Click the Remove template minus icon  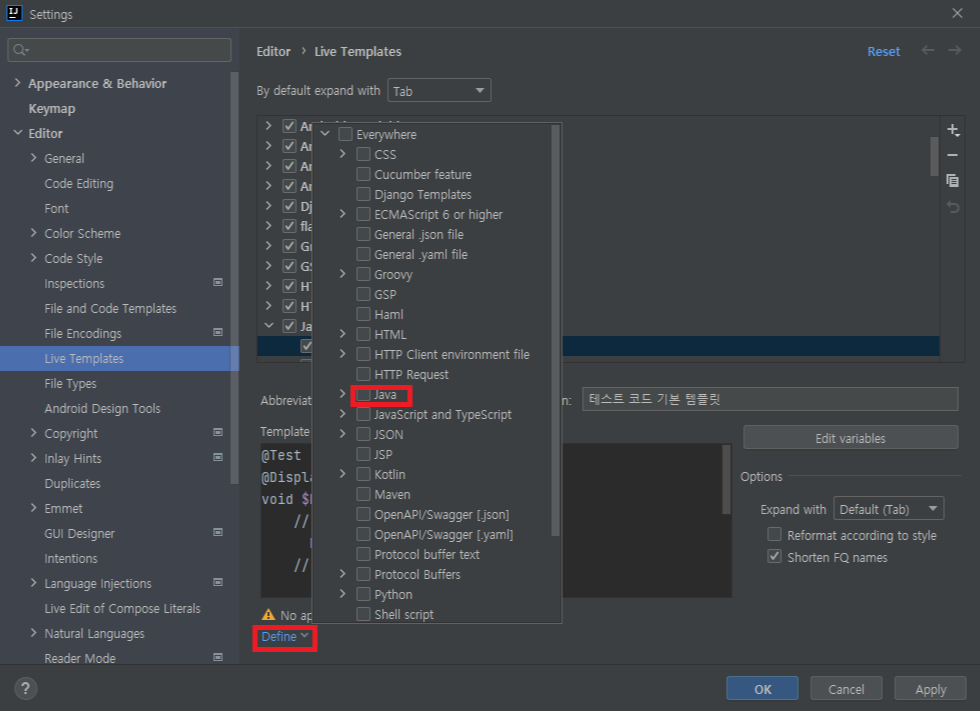tap(952, 155)
